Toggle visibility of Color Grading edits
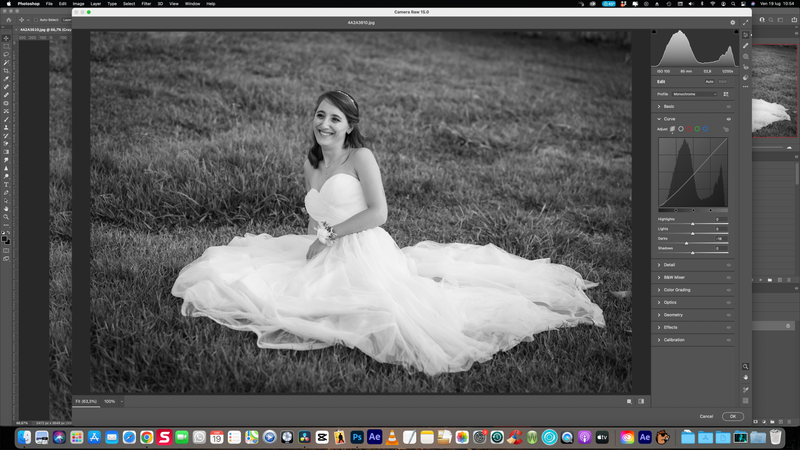Image resolution: width=800 pixels, height=450 pixels. [729, 289]
